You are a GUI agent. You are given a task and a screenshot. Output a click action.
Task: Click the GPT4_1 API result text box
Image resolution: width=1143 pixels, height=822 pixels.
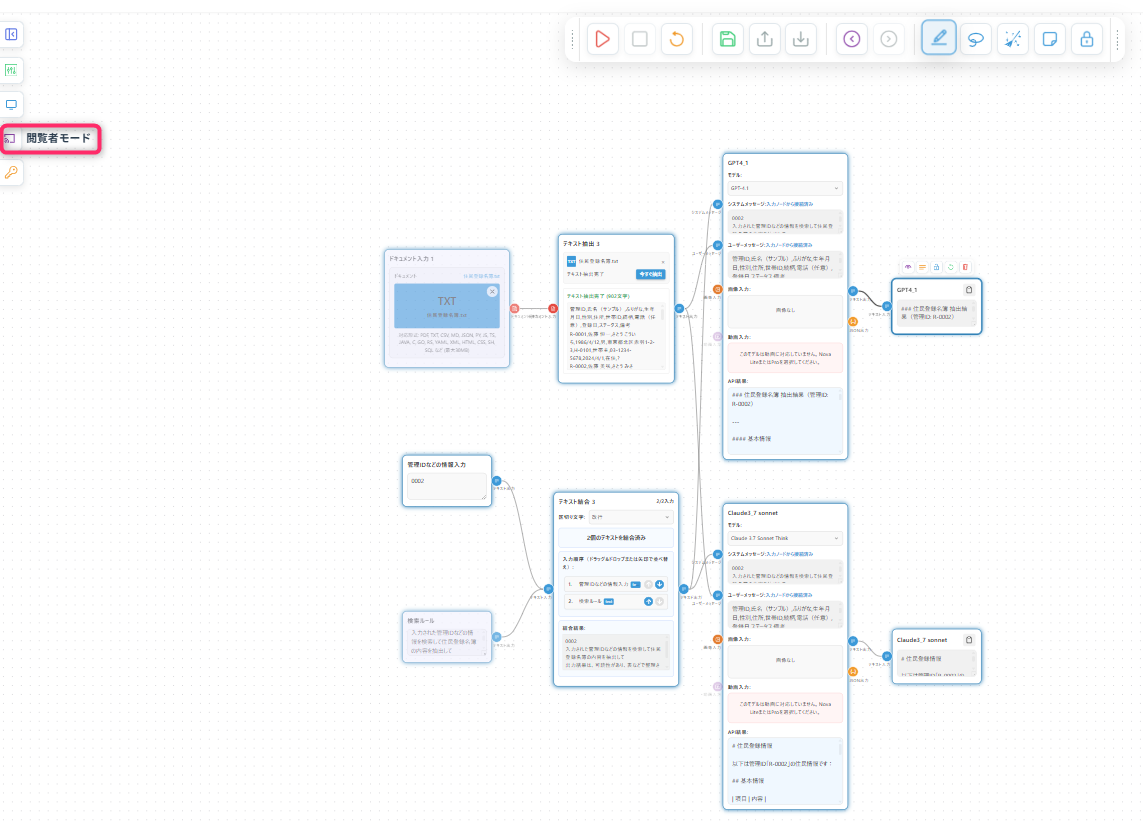(x=784, y=420)
